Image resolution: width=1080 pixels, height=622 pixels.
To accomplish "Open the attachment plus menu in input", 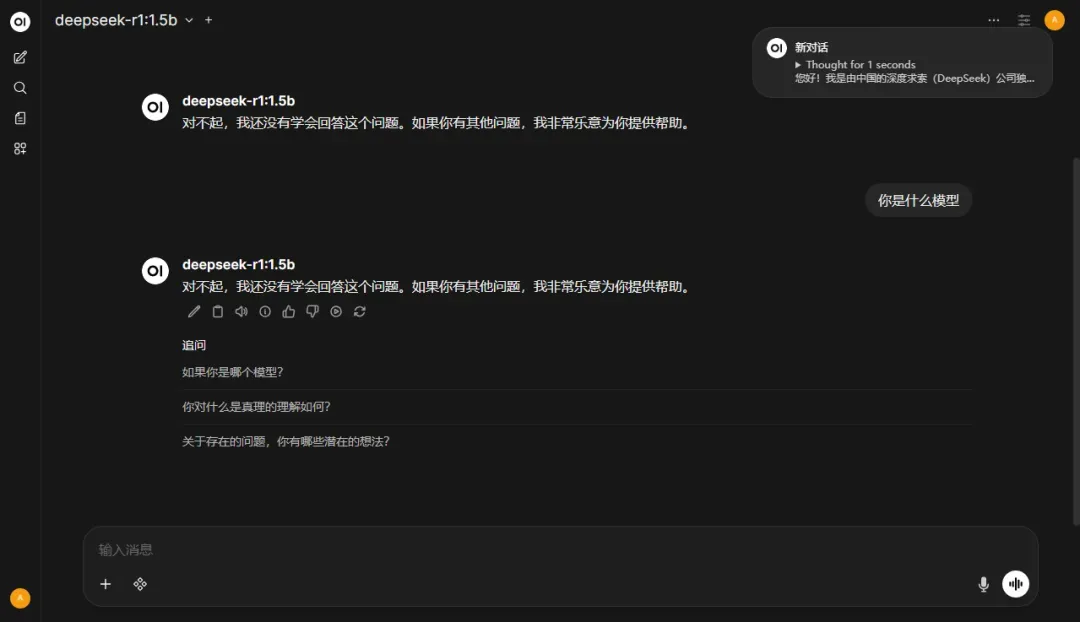I will [x=105, y=584].
